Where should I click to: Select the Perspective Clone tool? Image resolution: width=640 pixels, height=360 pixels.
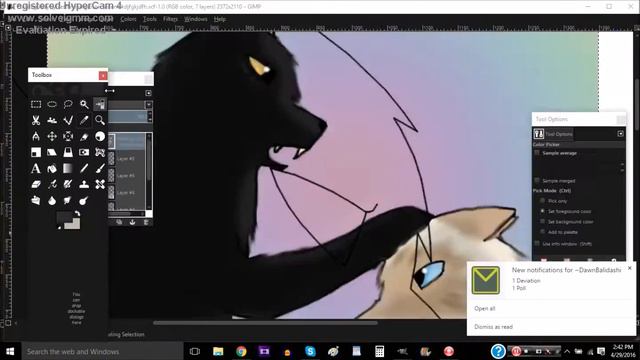coord(36,200)
